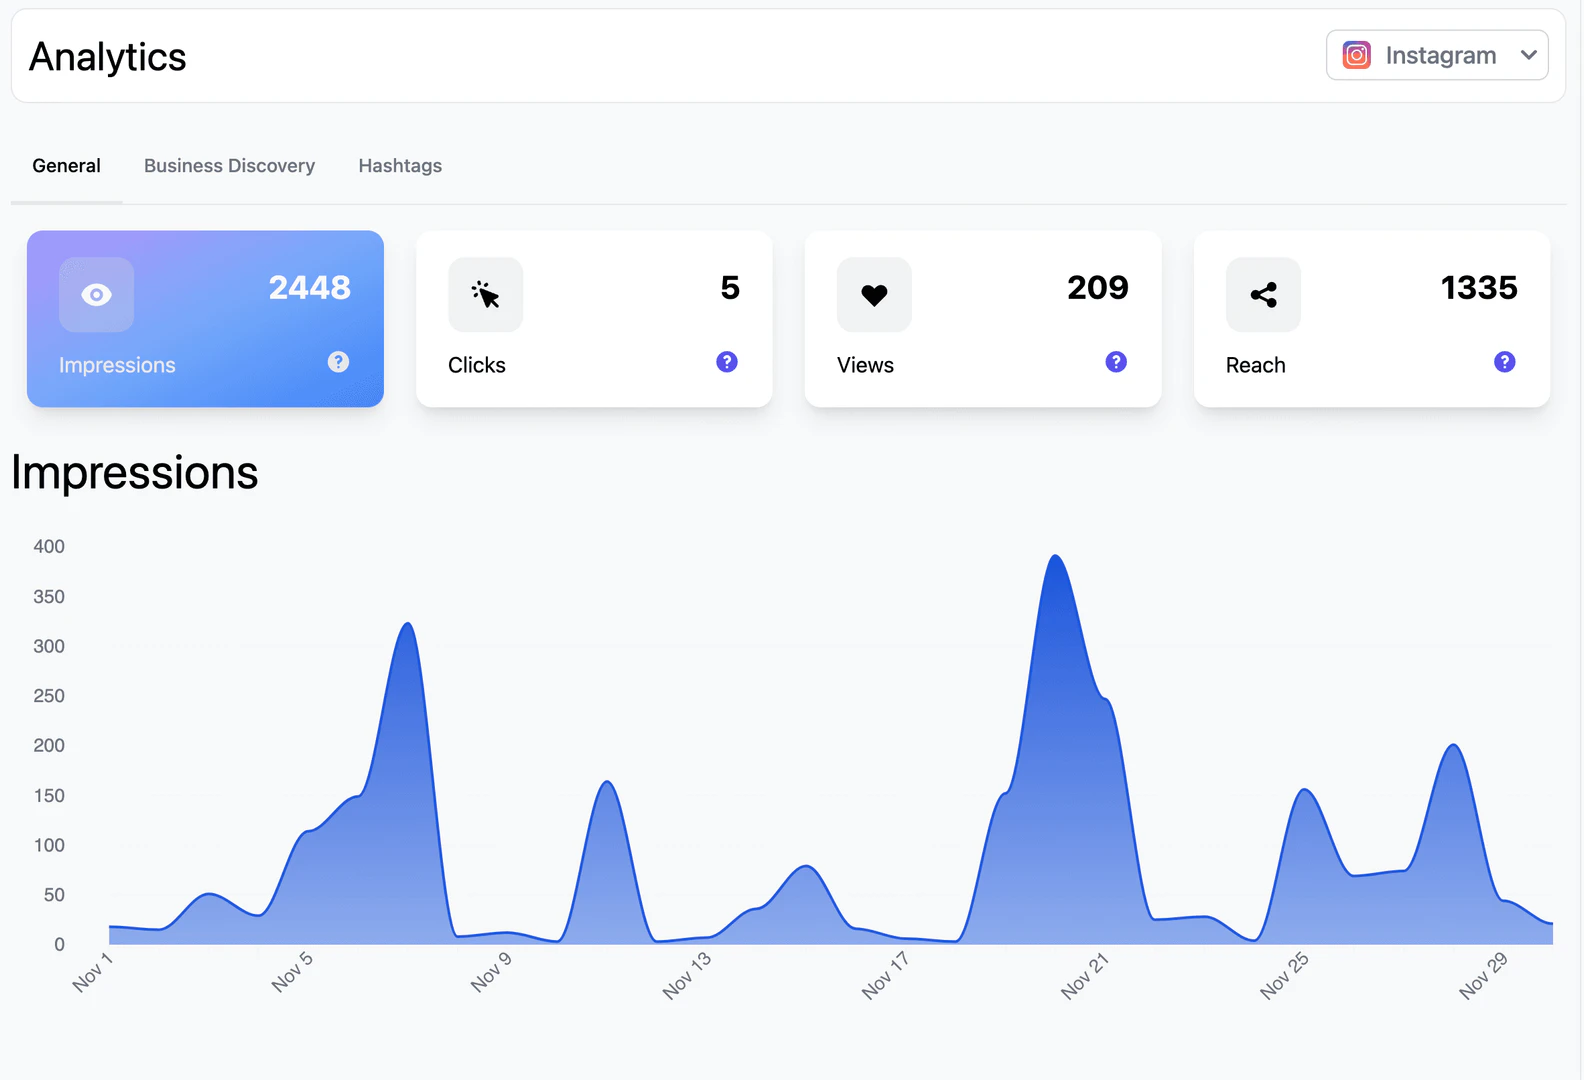Open the Instagram platform dropdown
Viewport: 1584px width, 1080px height.
pyautogui.click(x=1437, y=55)
